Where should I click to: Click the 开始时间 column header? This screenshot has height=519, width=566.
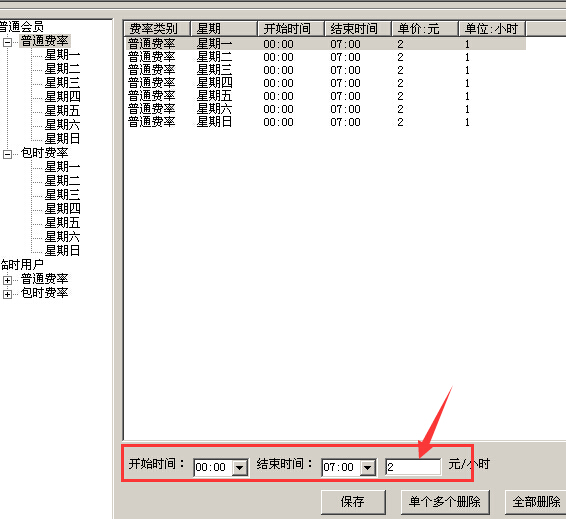point(291,29)
